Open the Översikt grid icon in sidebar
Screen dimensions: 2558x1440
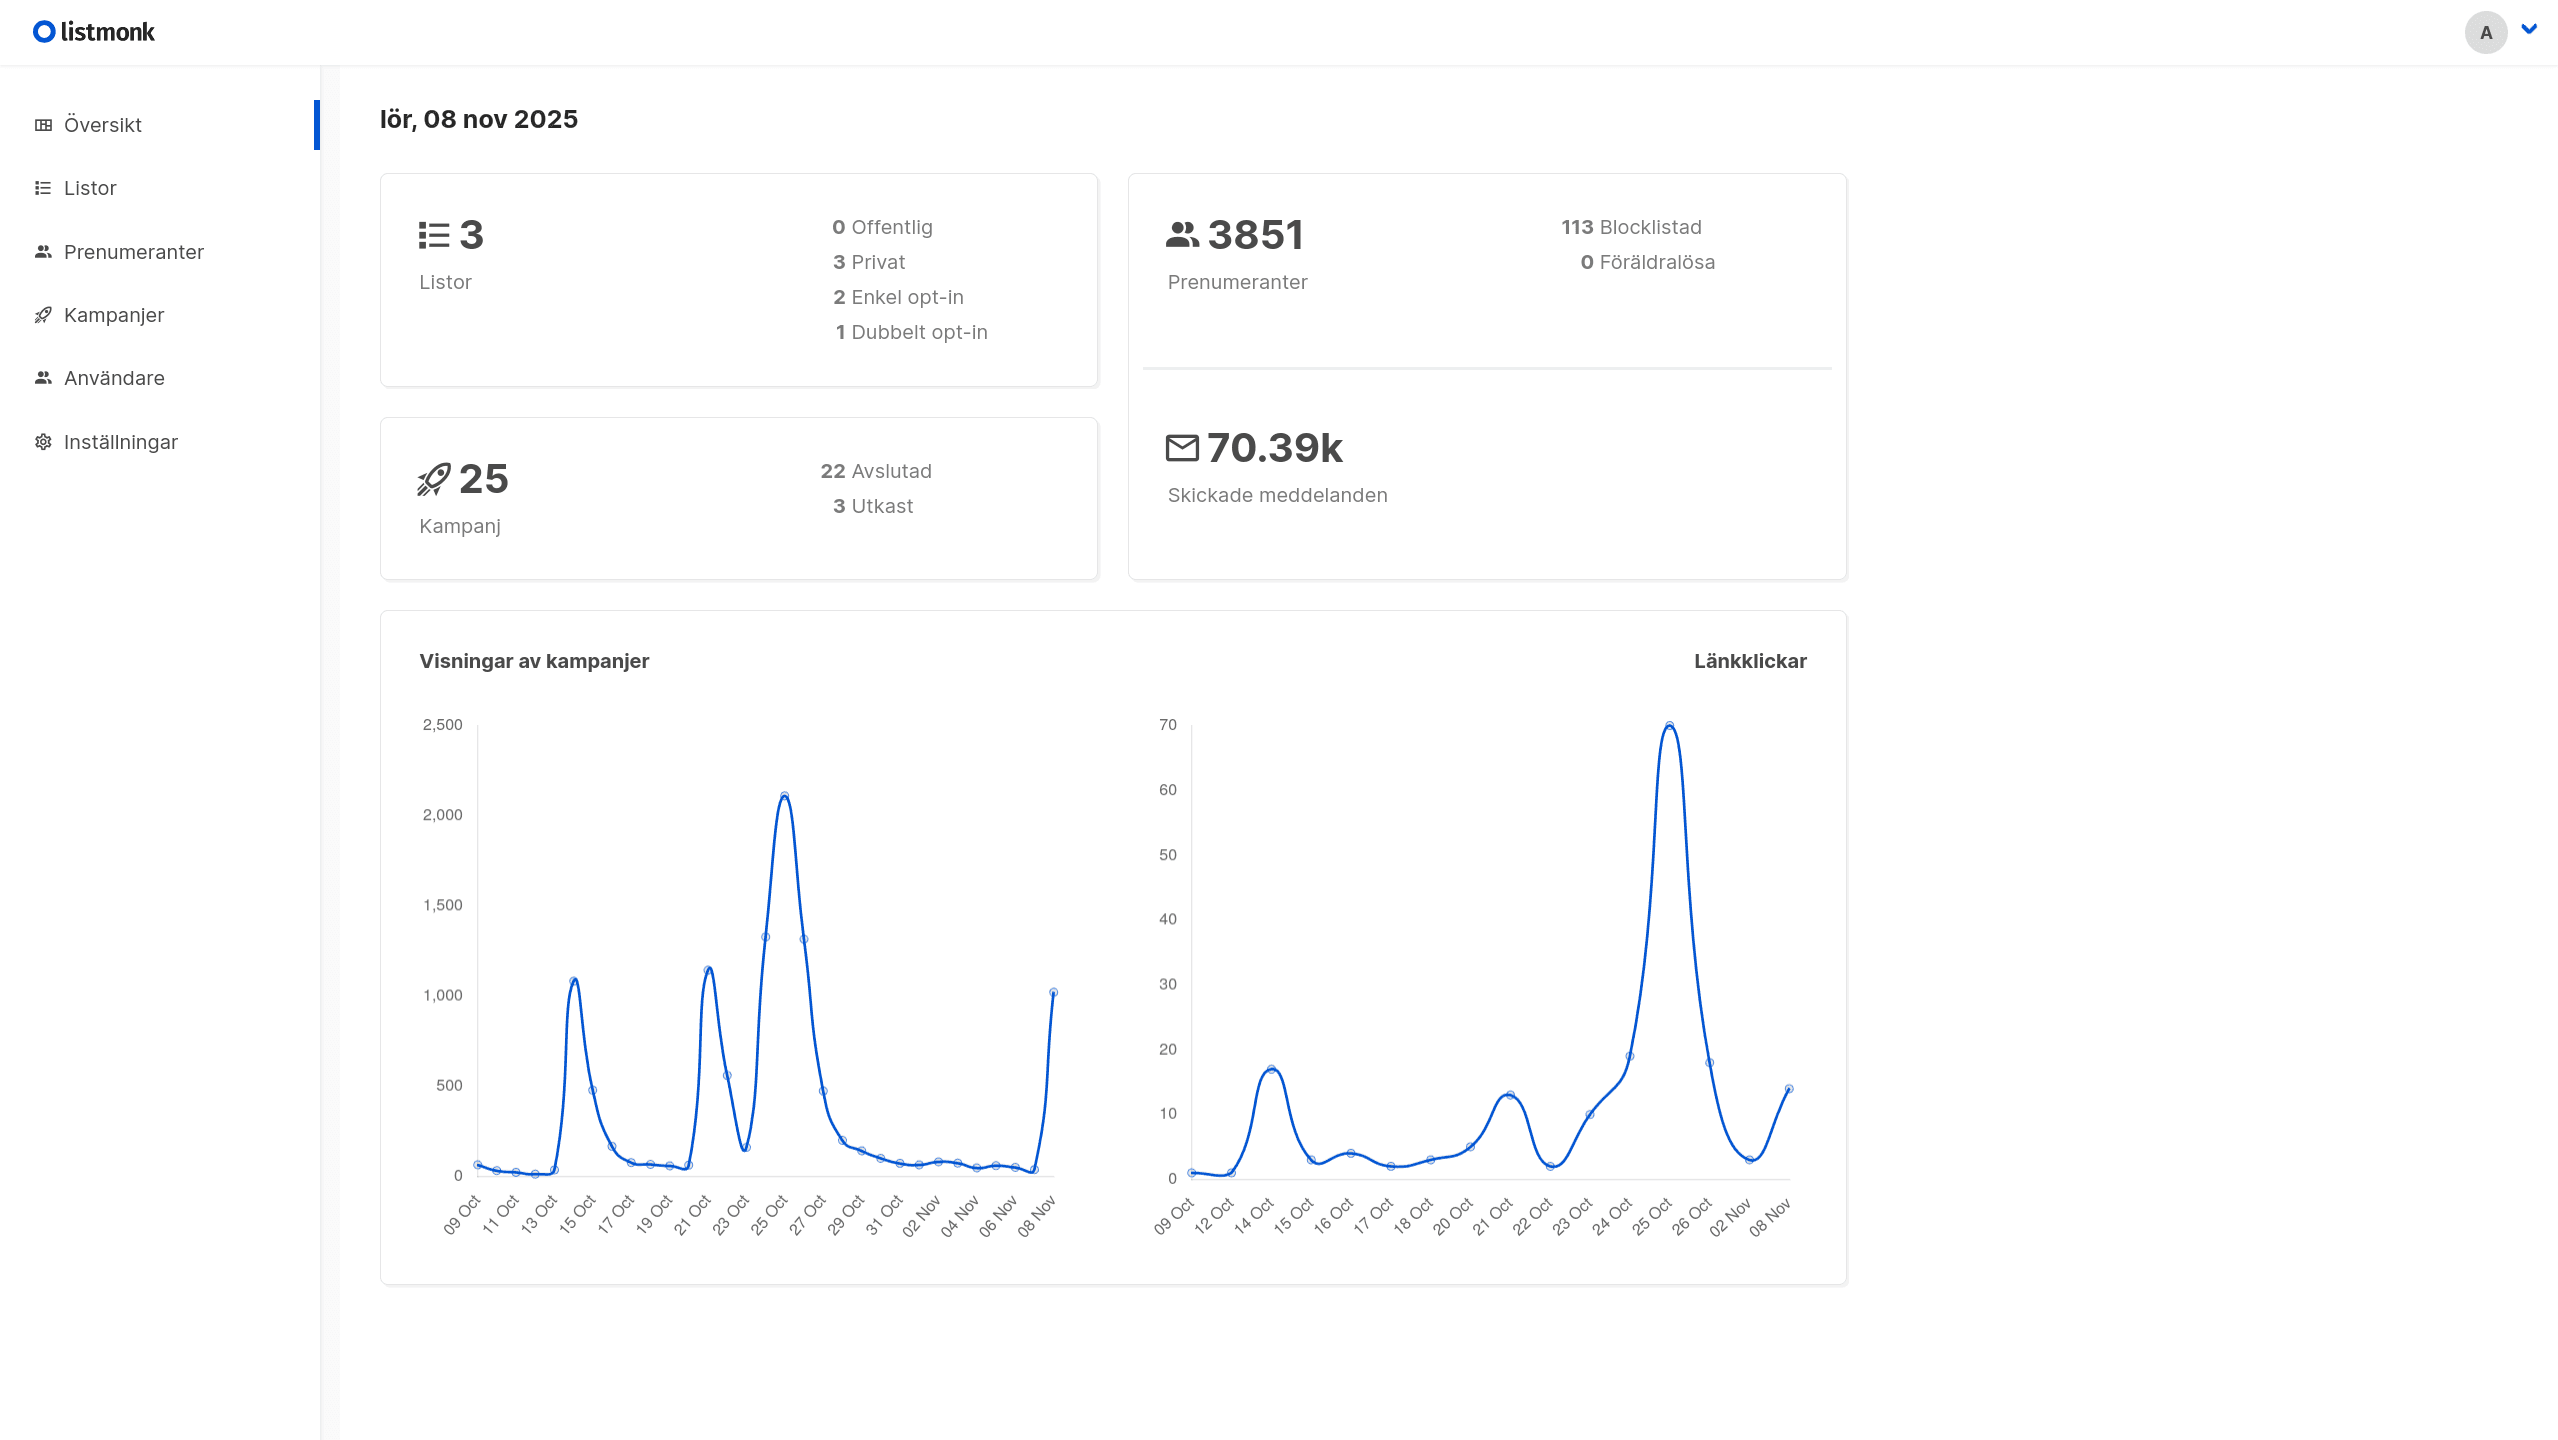(44, 125)
